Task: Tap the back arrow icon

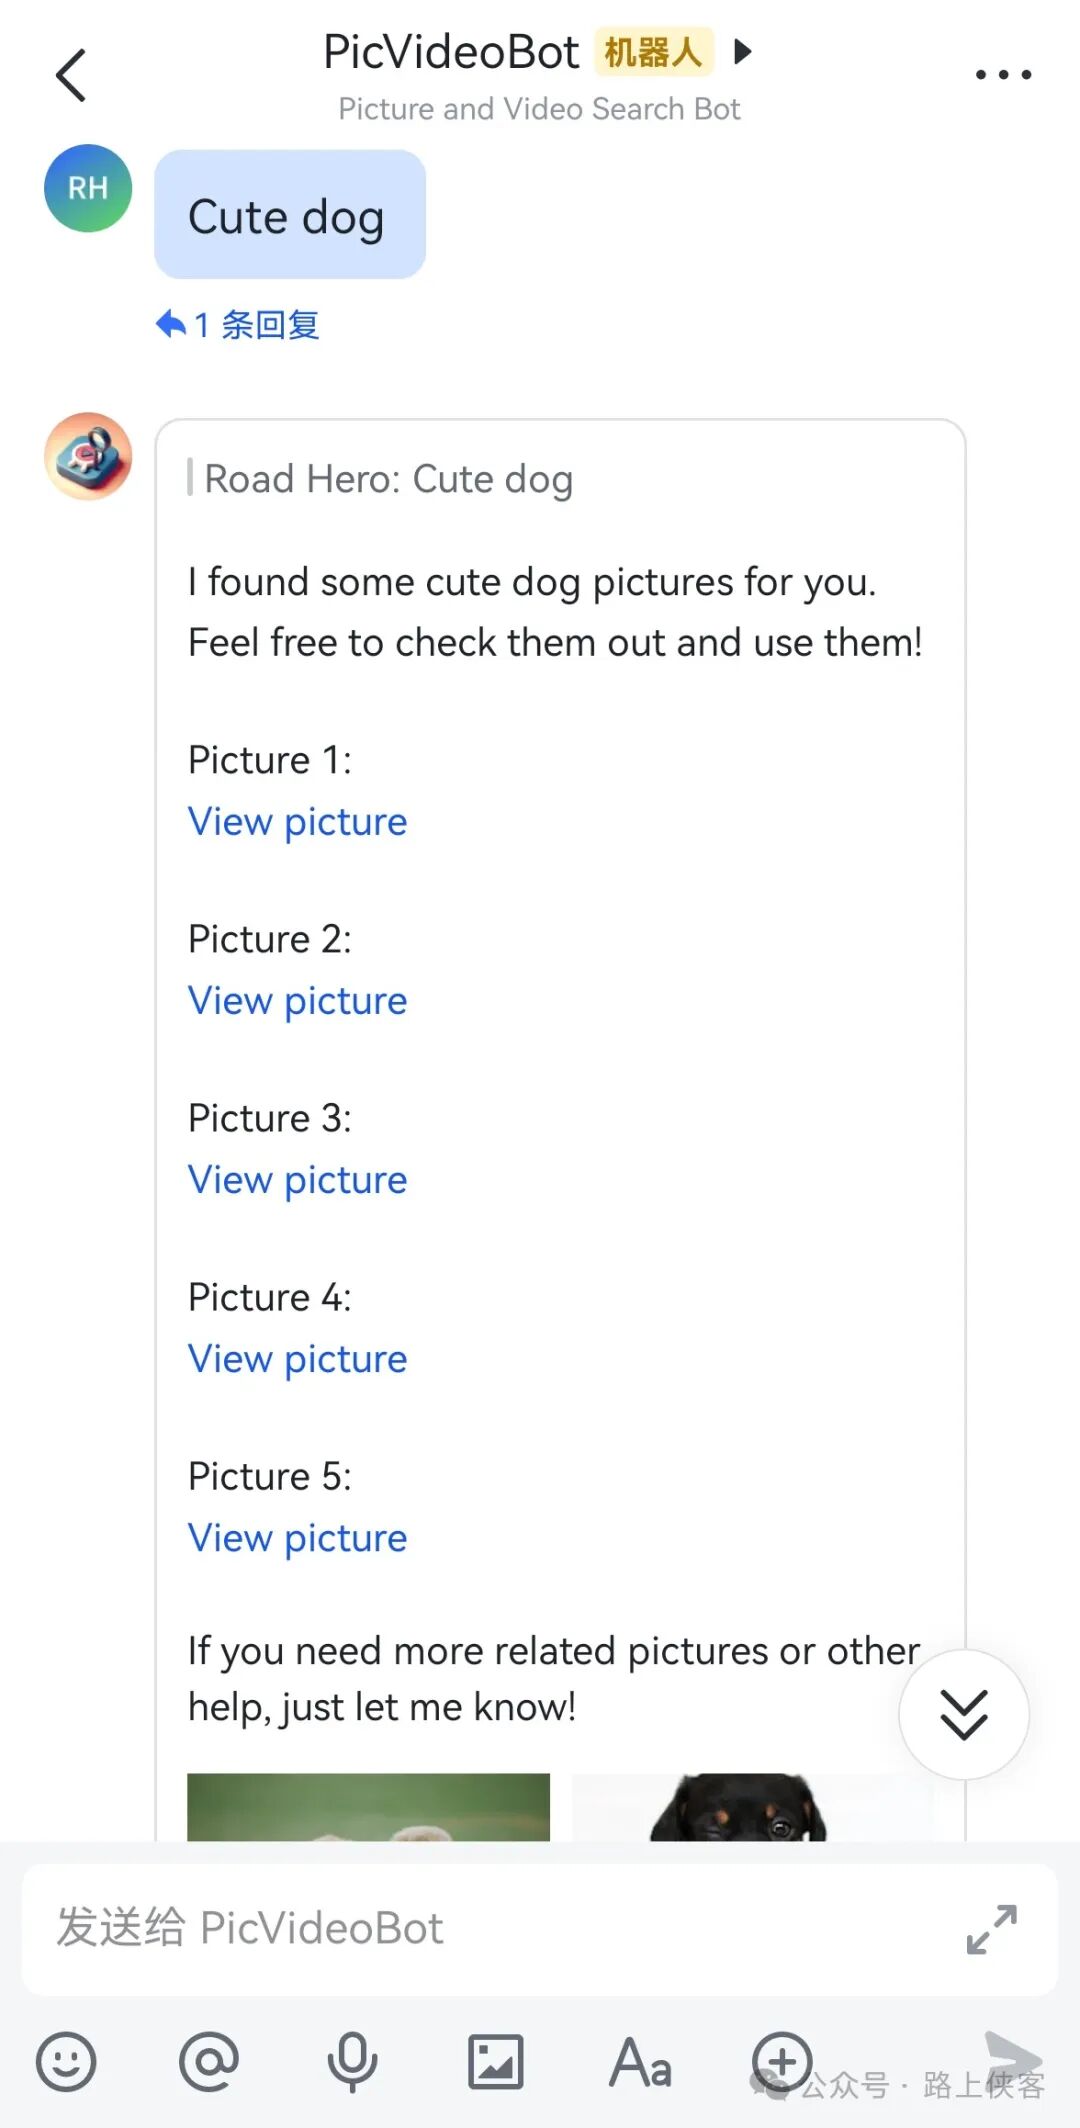Action: [71, 75]
